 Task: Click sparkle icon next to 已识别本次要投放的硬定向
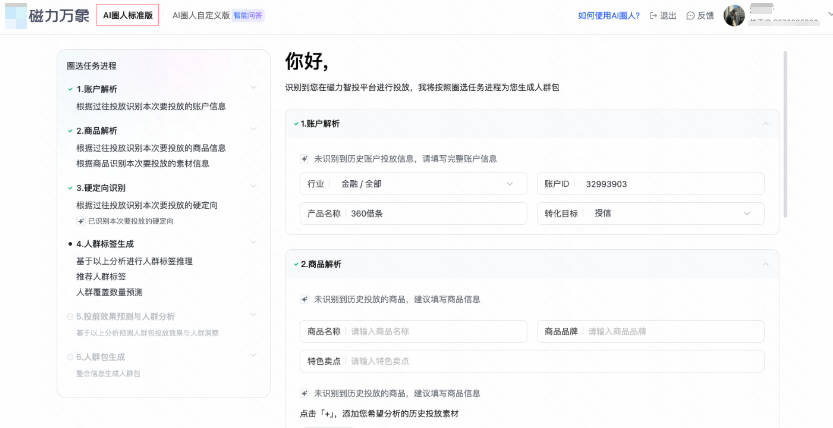pos(81,221)
